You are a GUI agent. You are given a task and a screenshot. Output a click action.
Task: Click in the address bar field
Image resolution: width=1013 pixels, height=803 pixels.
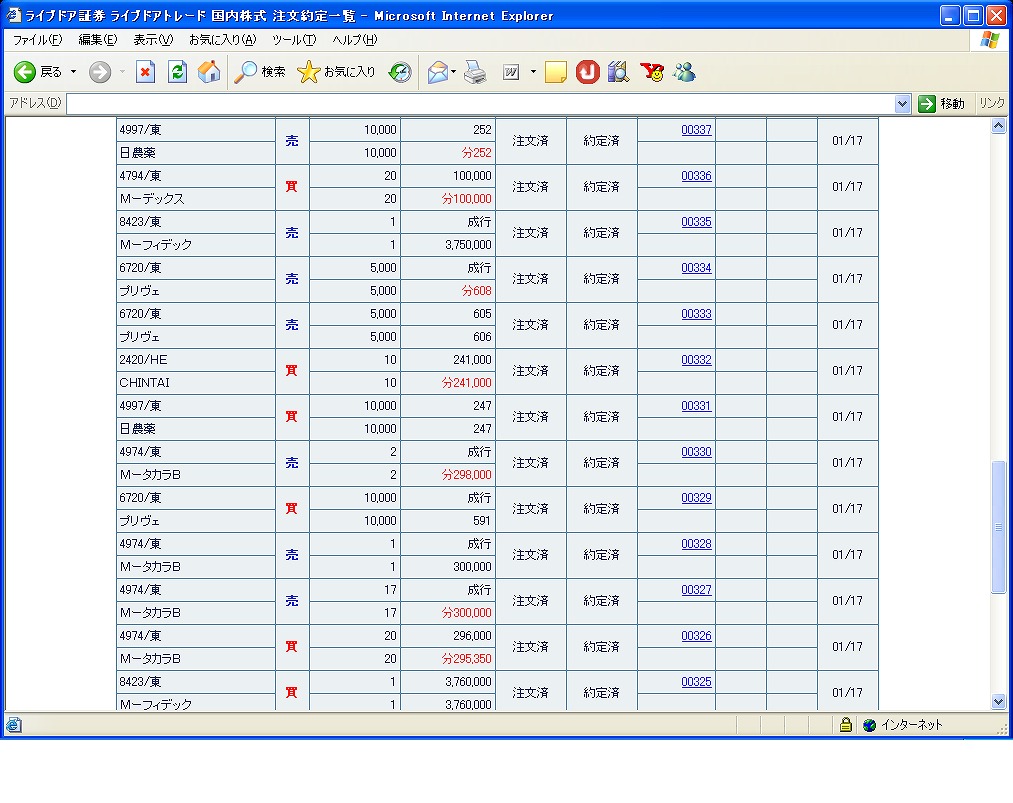click(x=481, y=103)
